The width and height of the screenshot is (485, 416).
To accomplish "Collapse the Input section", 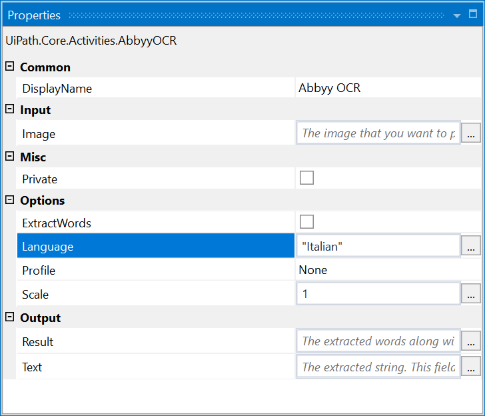I will tap(9, 109).
